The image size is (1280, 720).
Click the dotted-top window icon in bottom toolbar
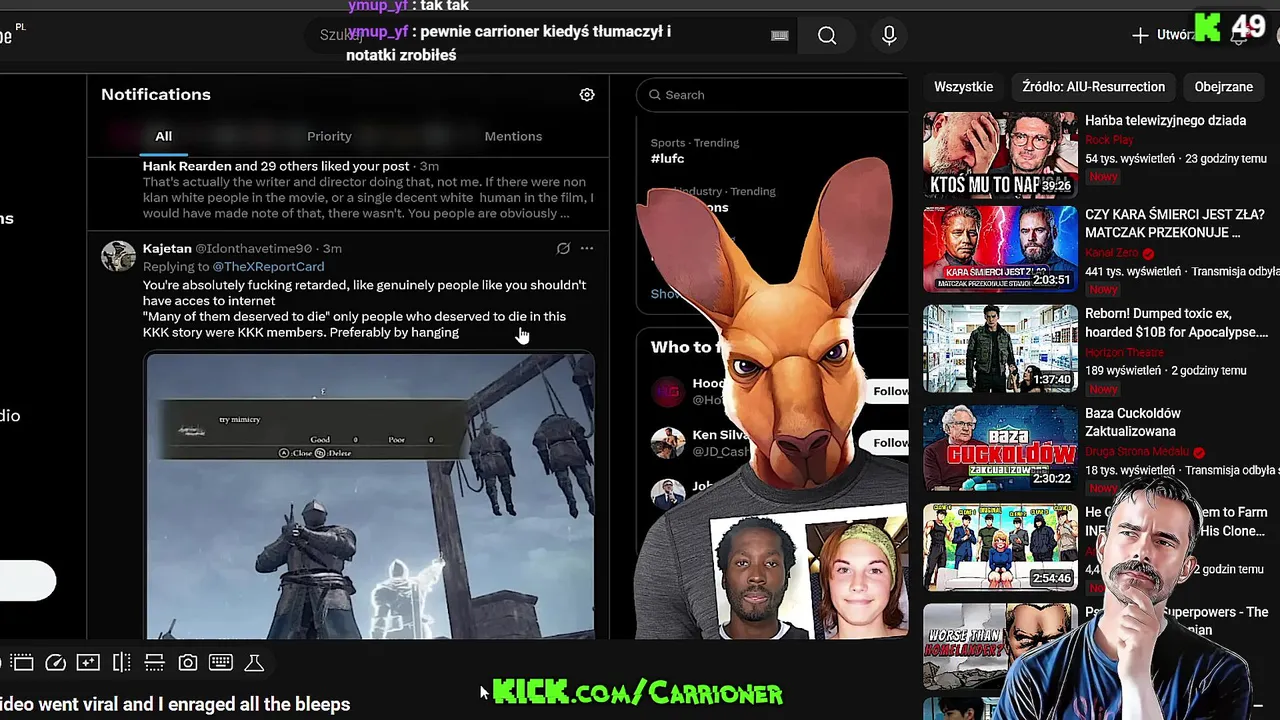(x=22, y=662)
